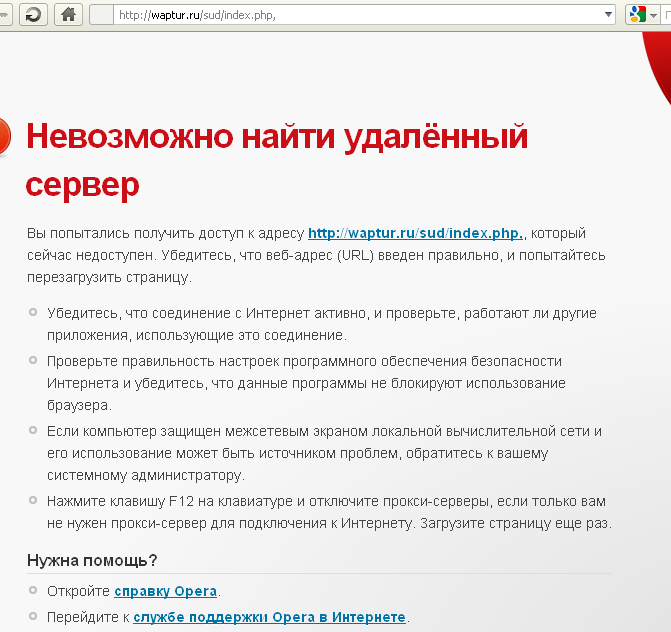Click the bullet starting Убедитесь, что соединение
671x632 pixels.
[322, 324]
